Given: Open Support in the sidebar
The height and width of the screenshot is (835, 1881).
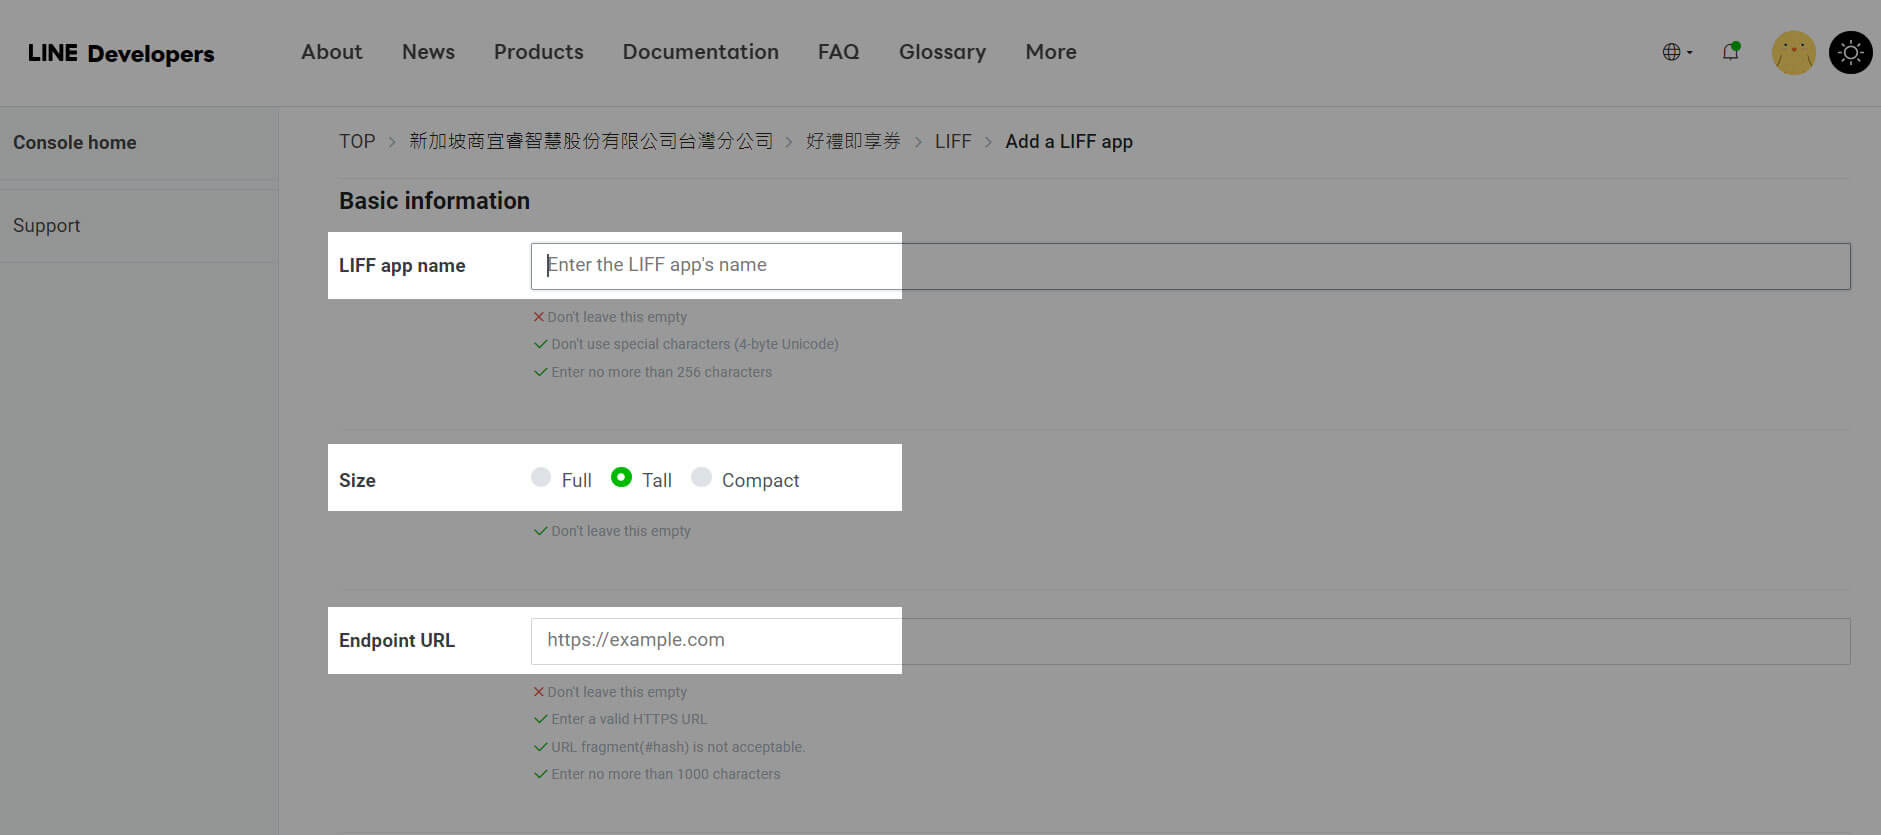Looking at the screenshot, I should (x=46, y=226).
